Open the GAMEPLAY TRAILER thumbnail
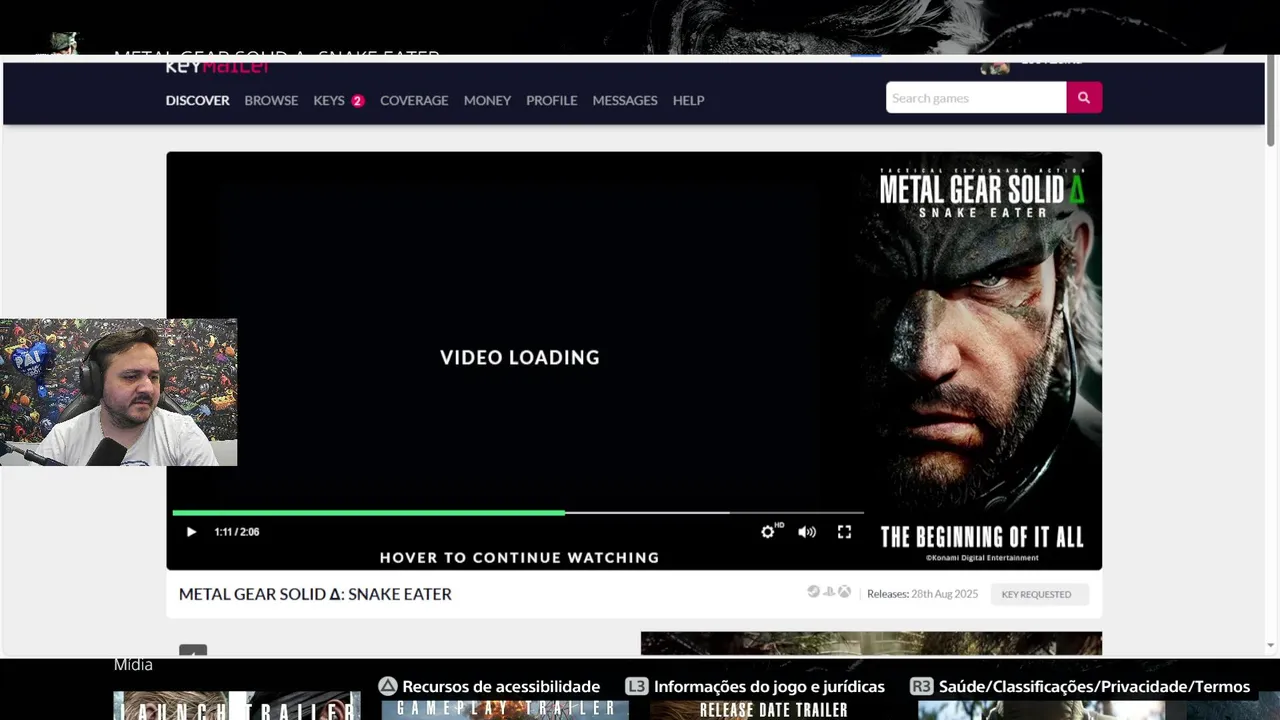The image size is (1280, 720). [x=505, y=708]
